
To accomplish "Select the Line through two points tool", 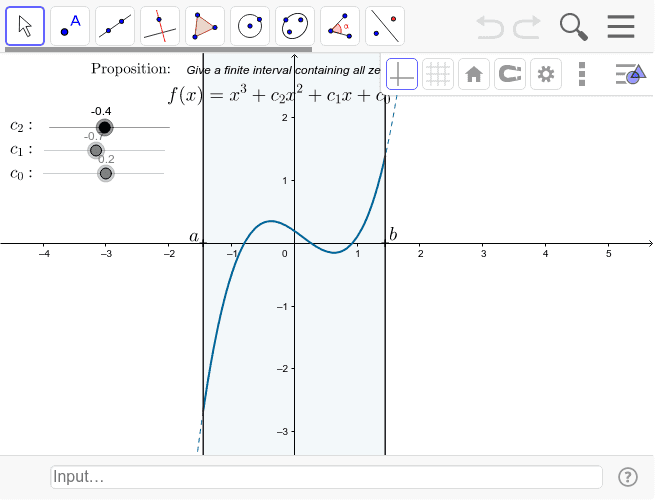I will (115, 26).
